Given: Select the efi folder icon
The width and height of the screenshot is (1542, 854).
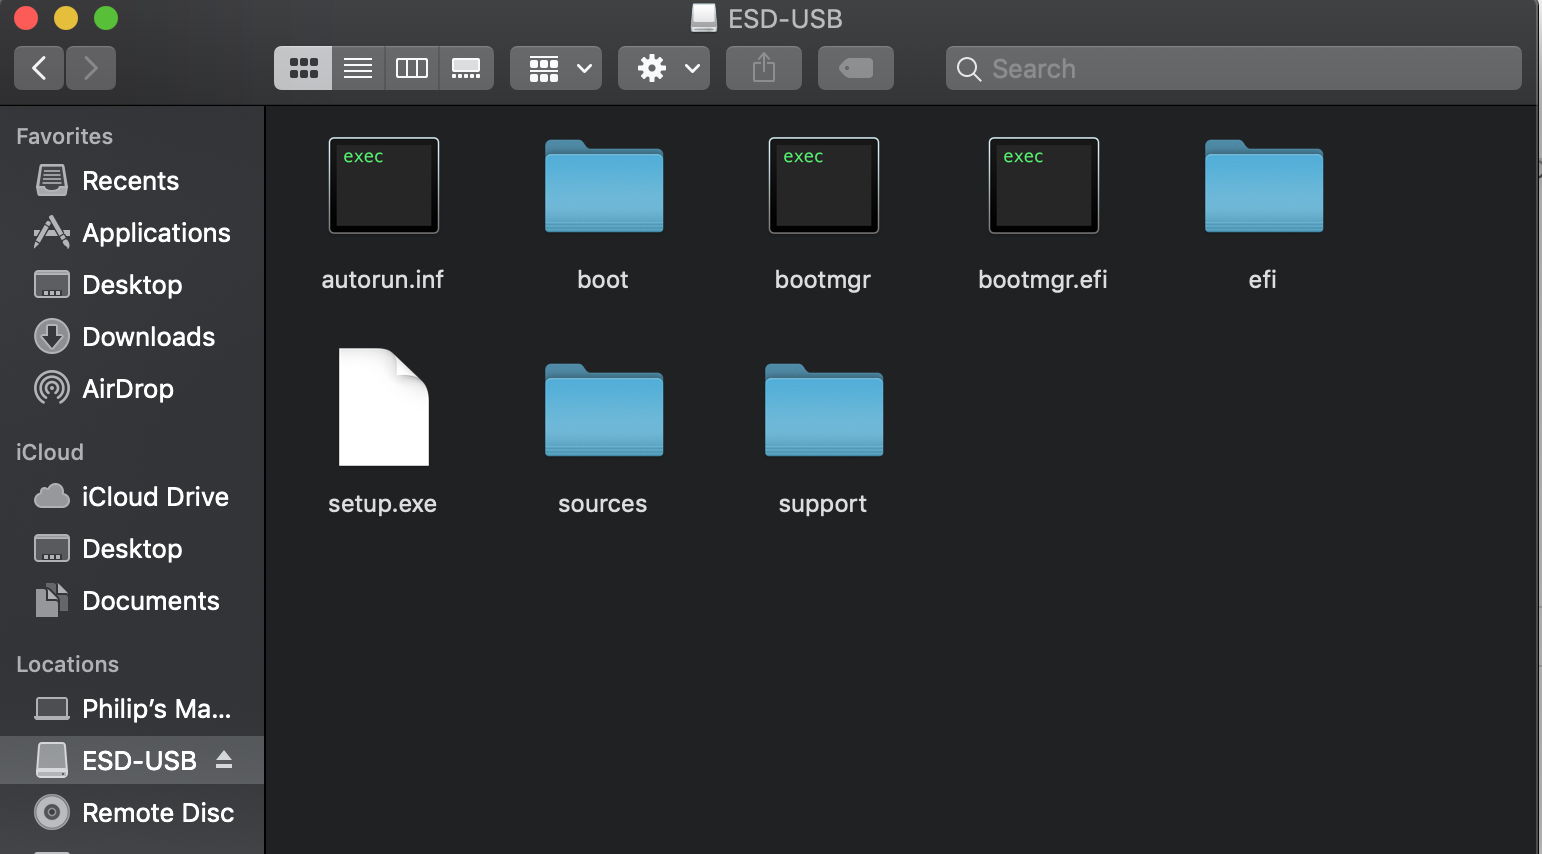Looking at the screenshot, I should coord(1264,186).
